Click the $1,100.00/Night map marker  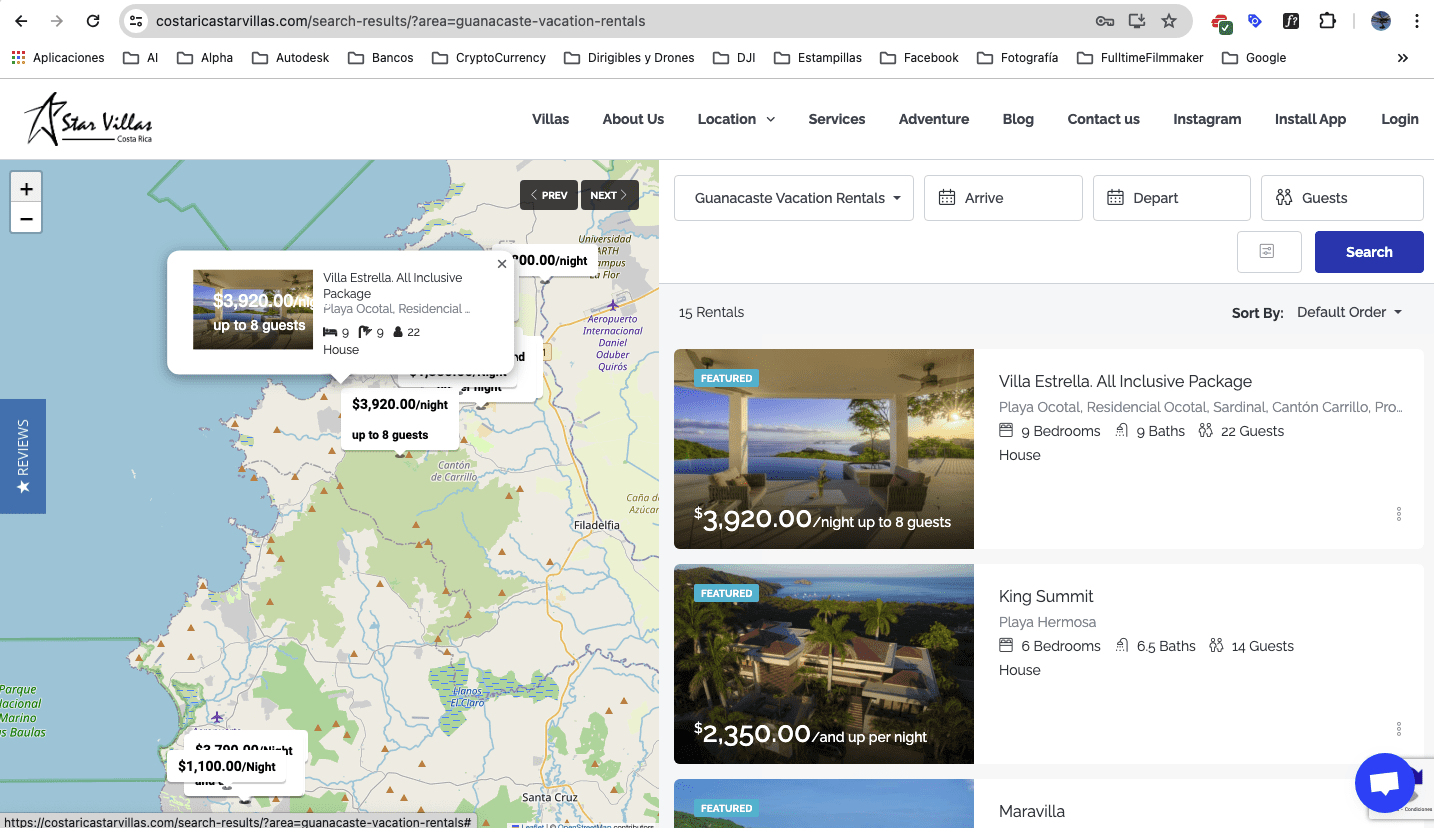coord(227,766)
